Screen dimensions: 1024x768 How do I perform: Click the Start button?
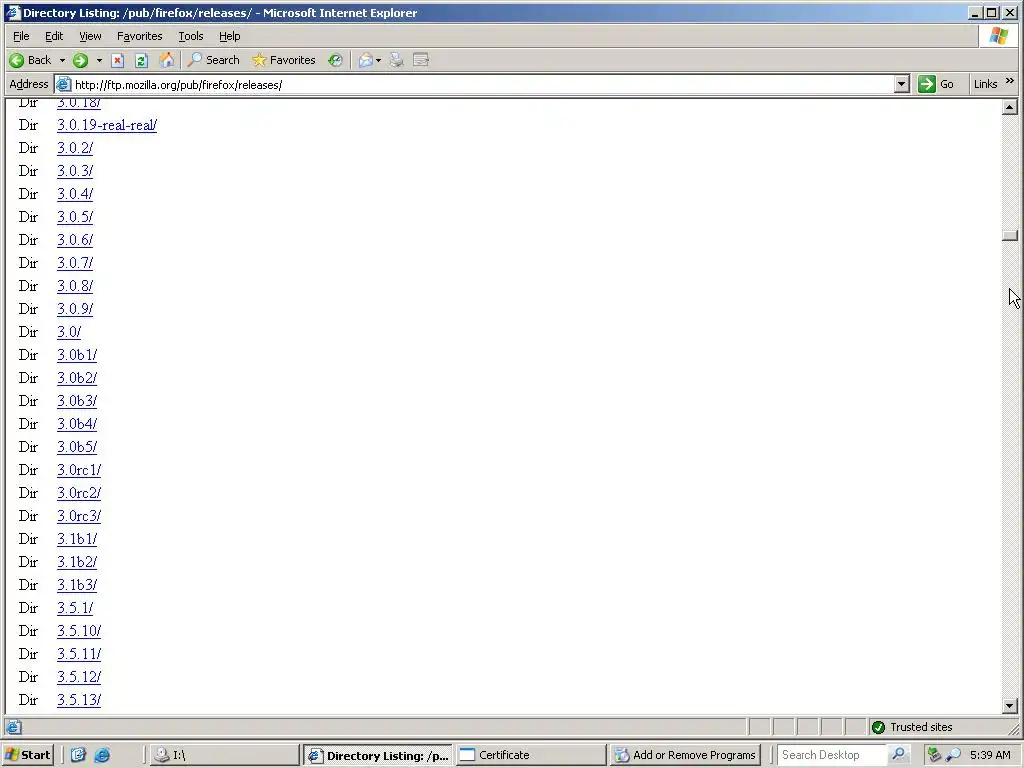27,755
